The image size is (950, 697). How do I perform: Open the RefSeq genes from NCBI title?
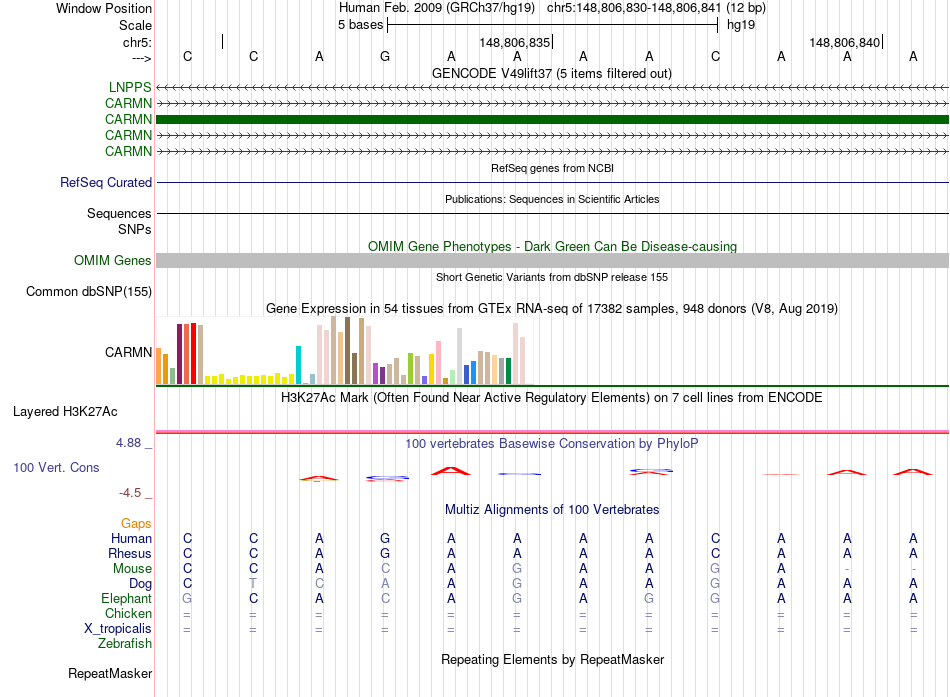[552, 168]
